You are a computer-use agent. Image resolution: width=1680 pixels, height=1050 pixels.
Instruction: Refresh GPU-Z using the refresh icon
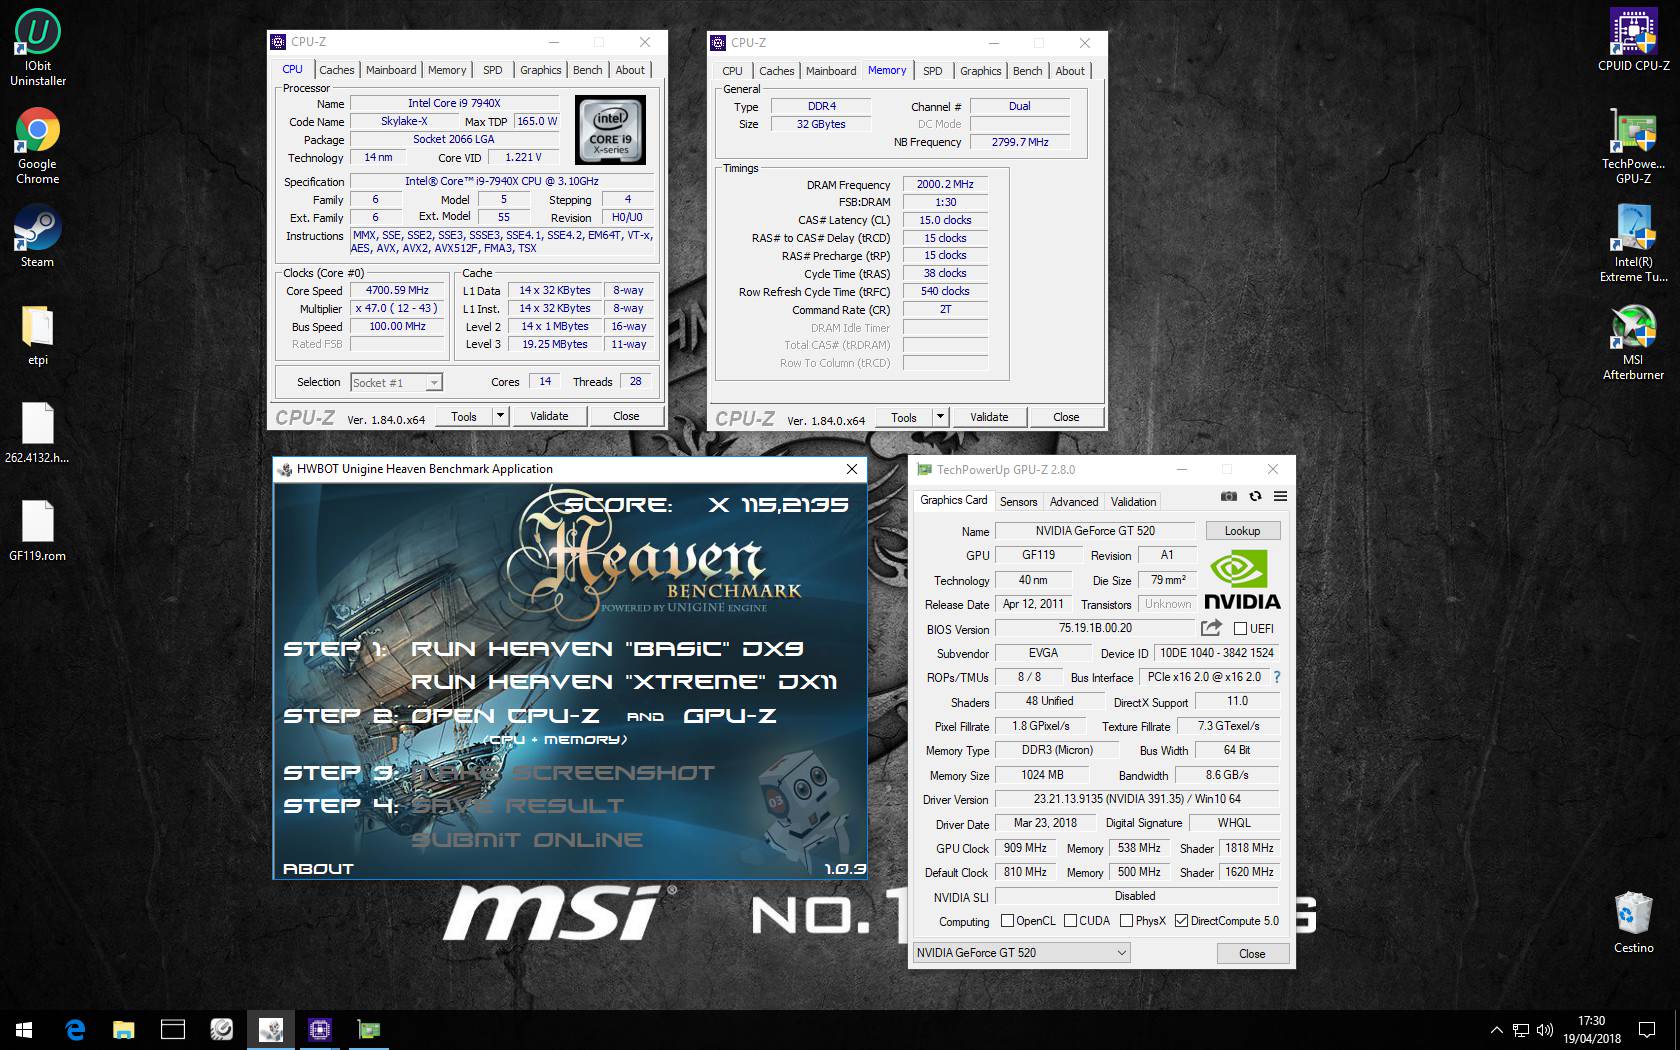point(1255,496)
